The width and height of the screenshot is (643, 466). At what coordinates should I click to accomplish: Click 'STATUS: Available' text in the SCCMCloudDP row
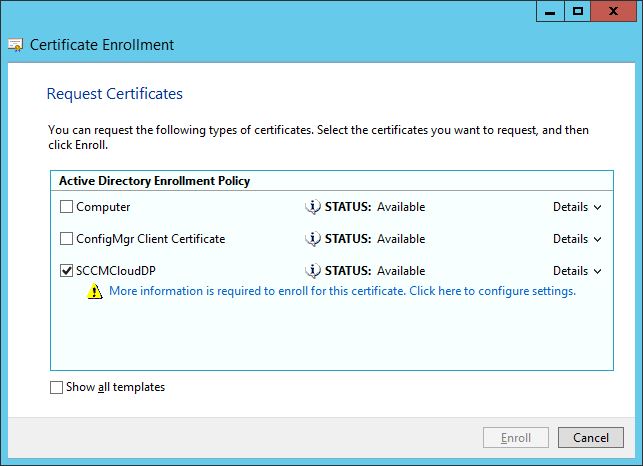coord(375,271)
